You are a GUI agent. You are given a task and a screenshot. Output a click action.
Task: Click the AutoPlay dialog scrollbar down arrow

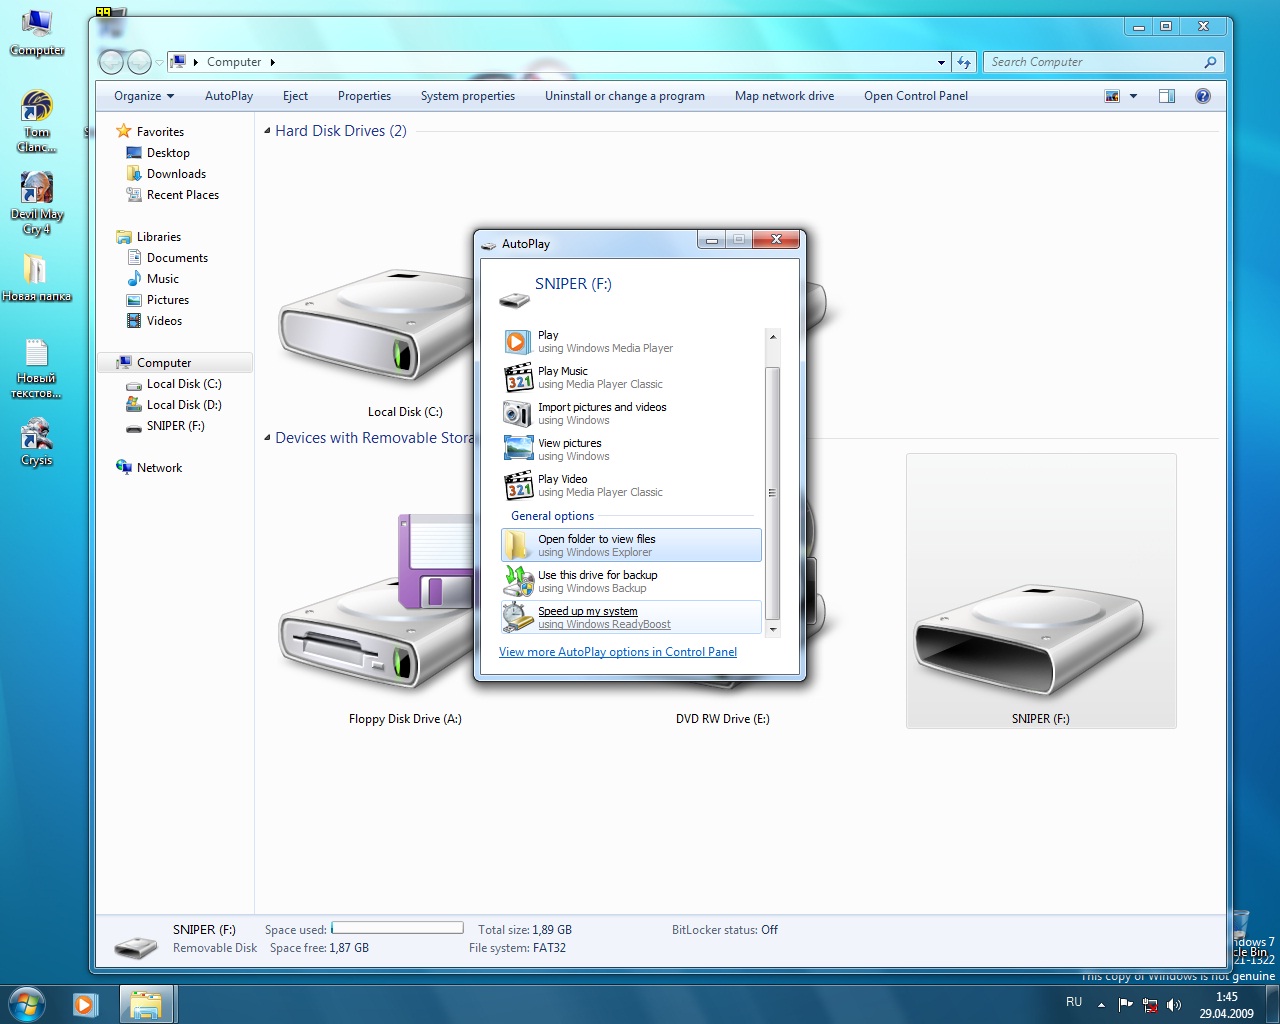772,629
